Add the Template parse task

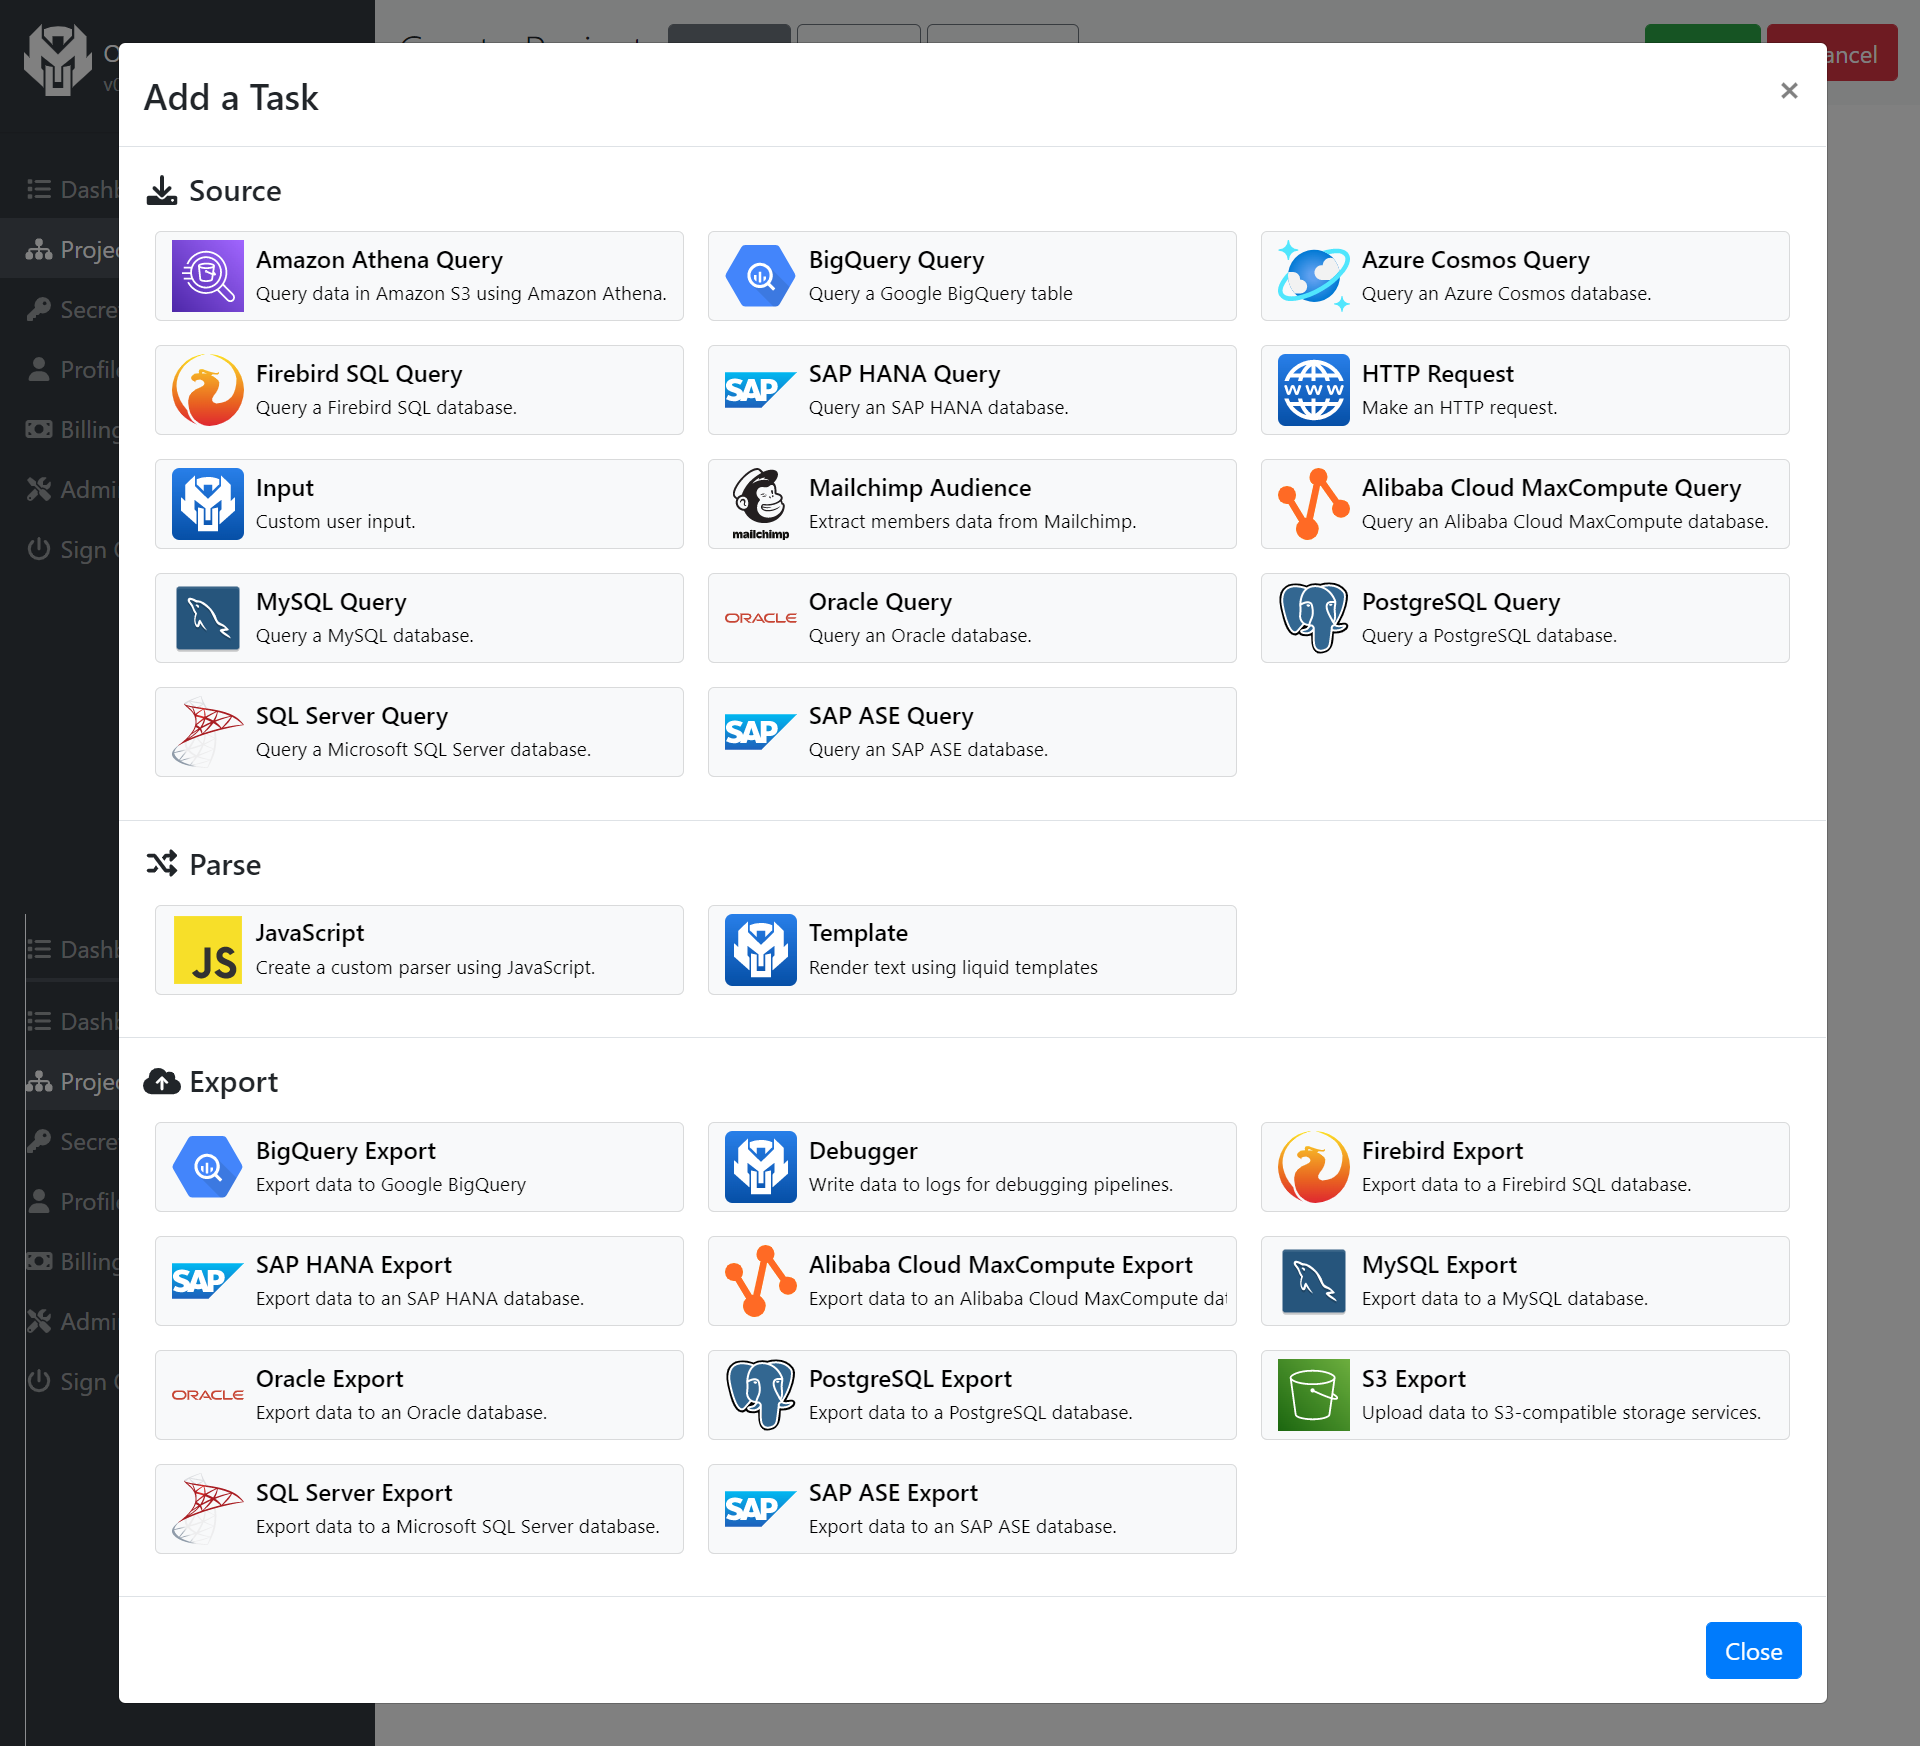971,950
